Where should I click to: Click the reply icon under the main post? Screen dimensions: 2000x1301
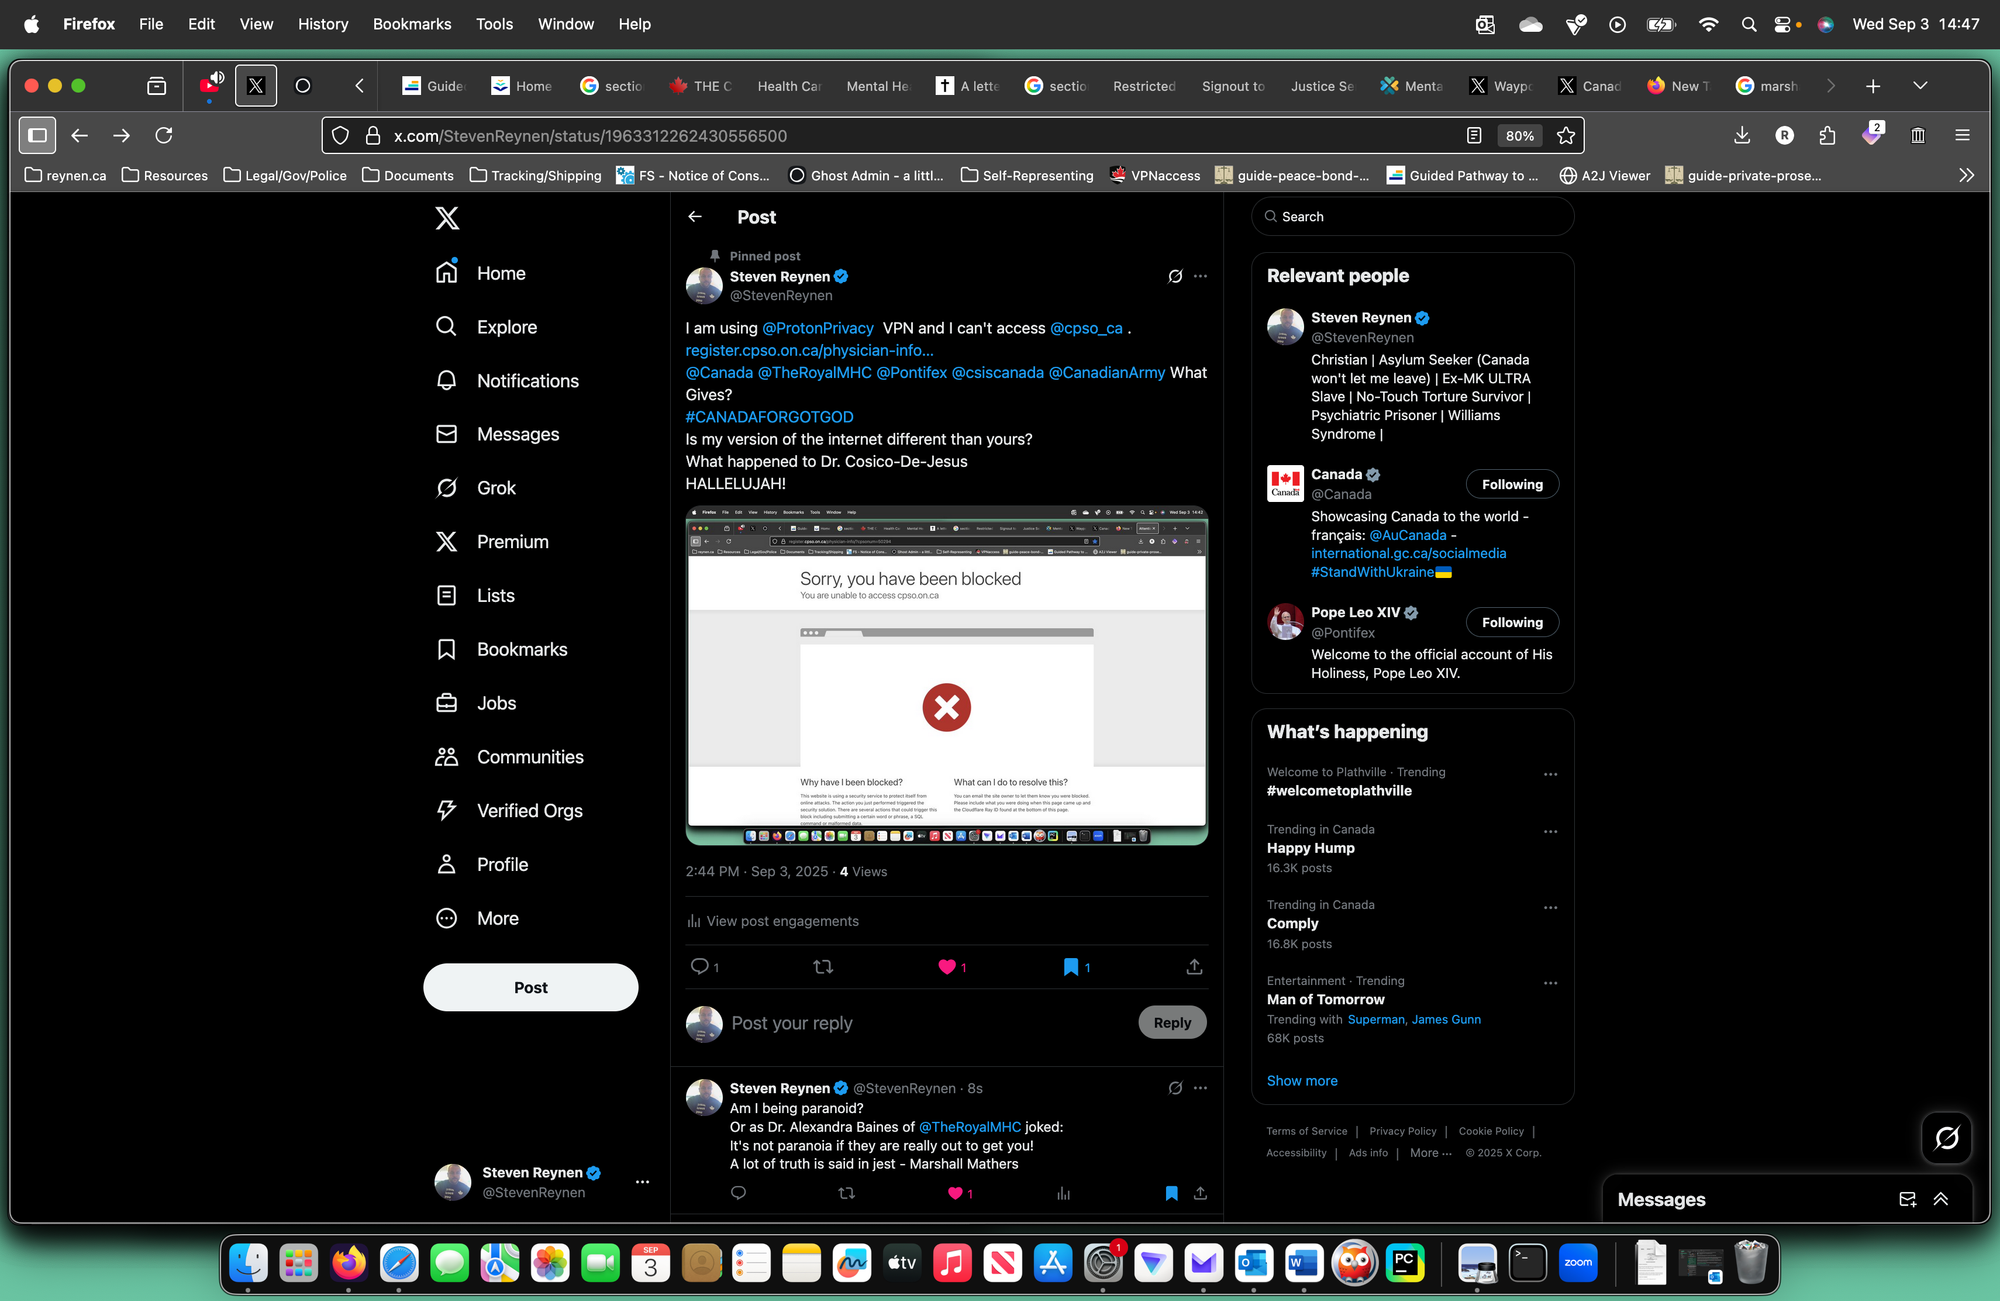[700, 966]
